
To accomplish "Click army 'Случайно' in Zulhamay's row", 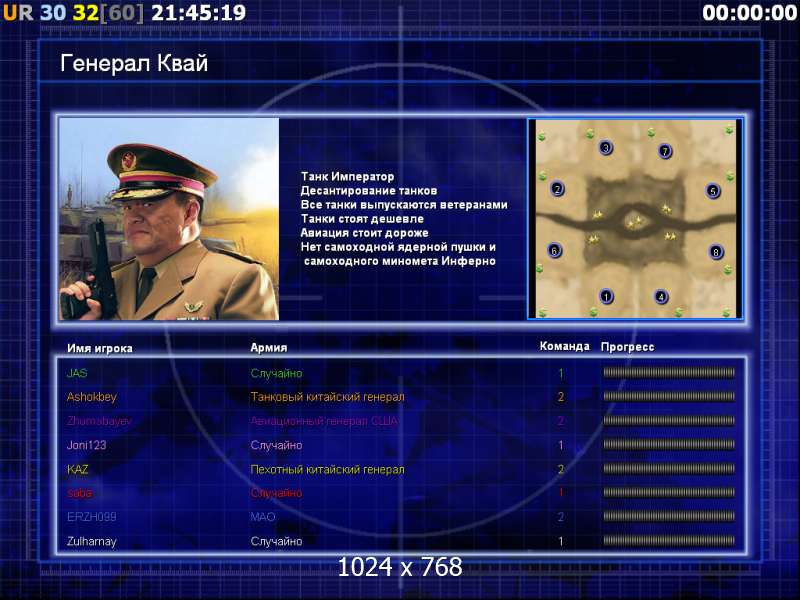I will click(x=277, y=541).
